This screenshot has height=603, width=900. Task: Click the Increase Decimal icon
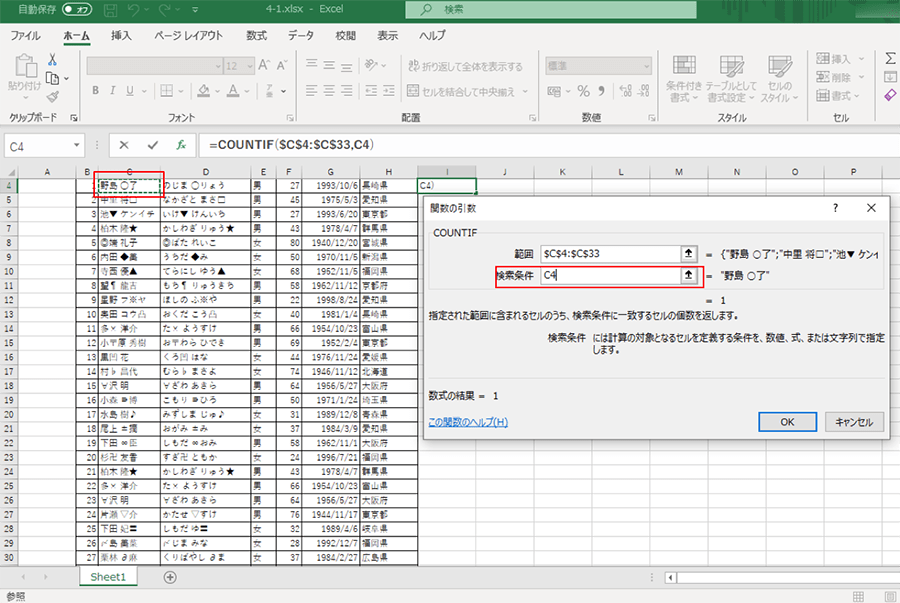click(x=626, y=91)
